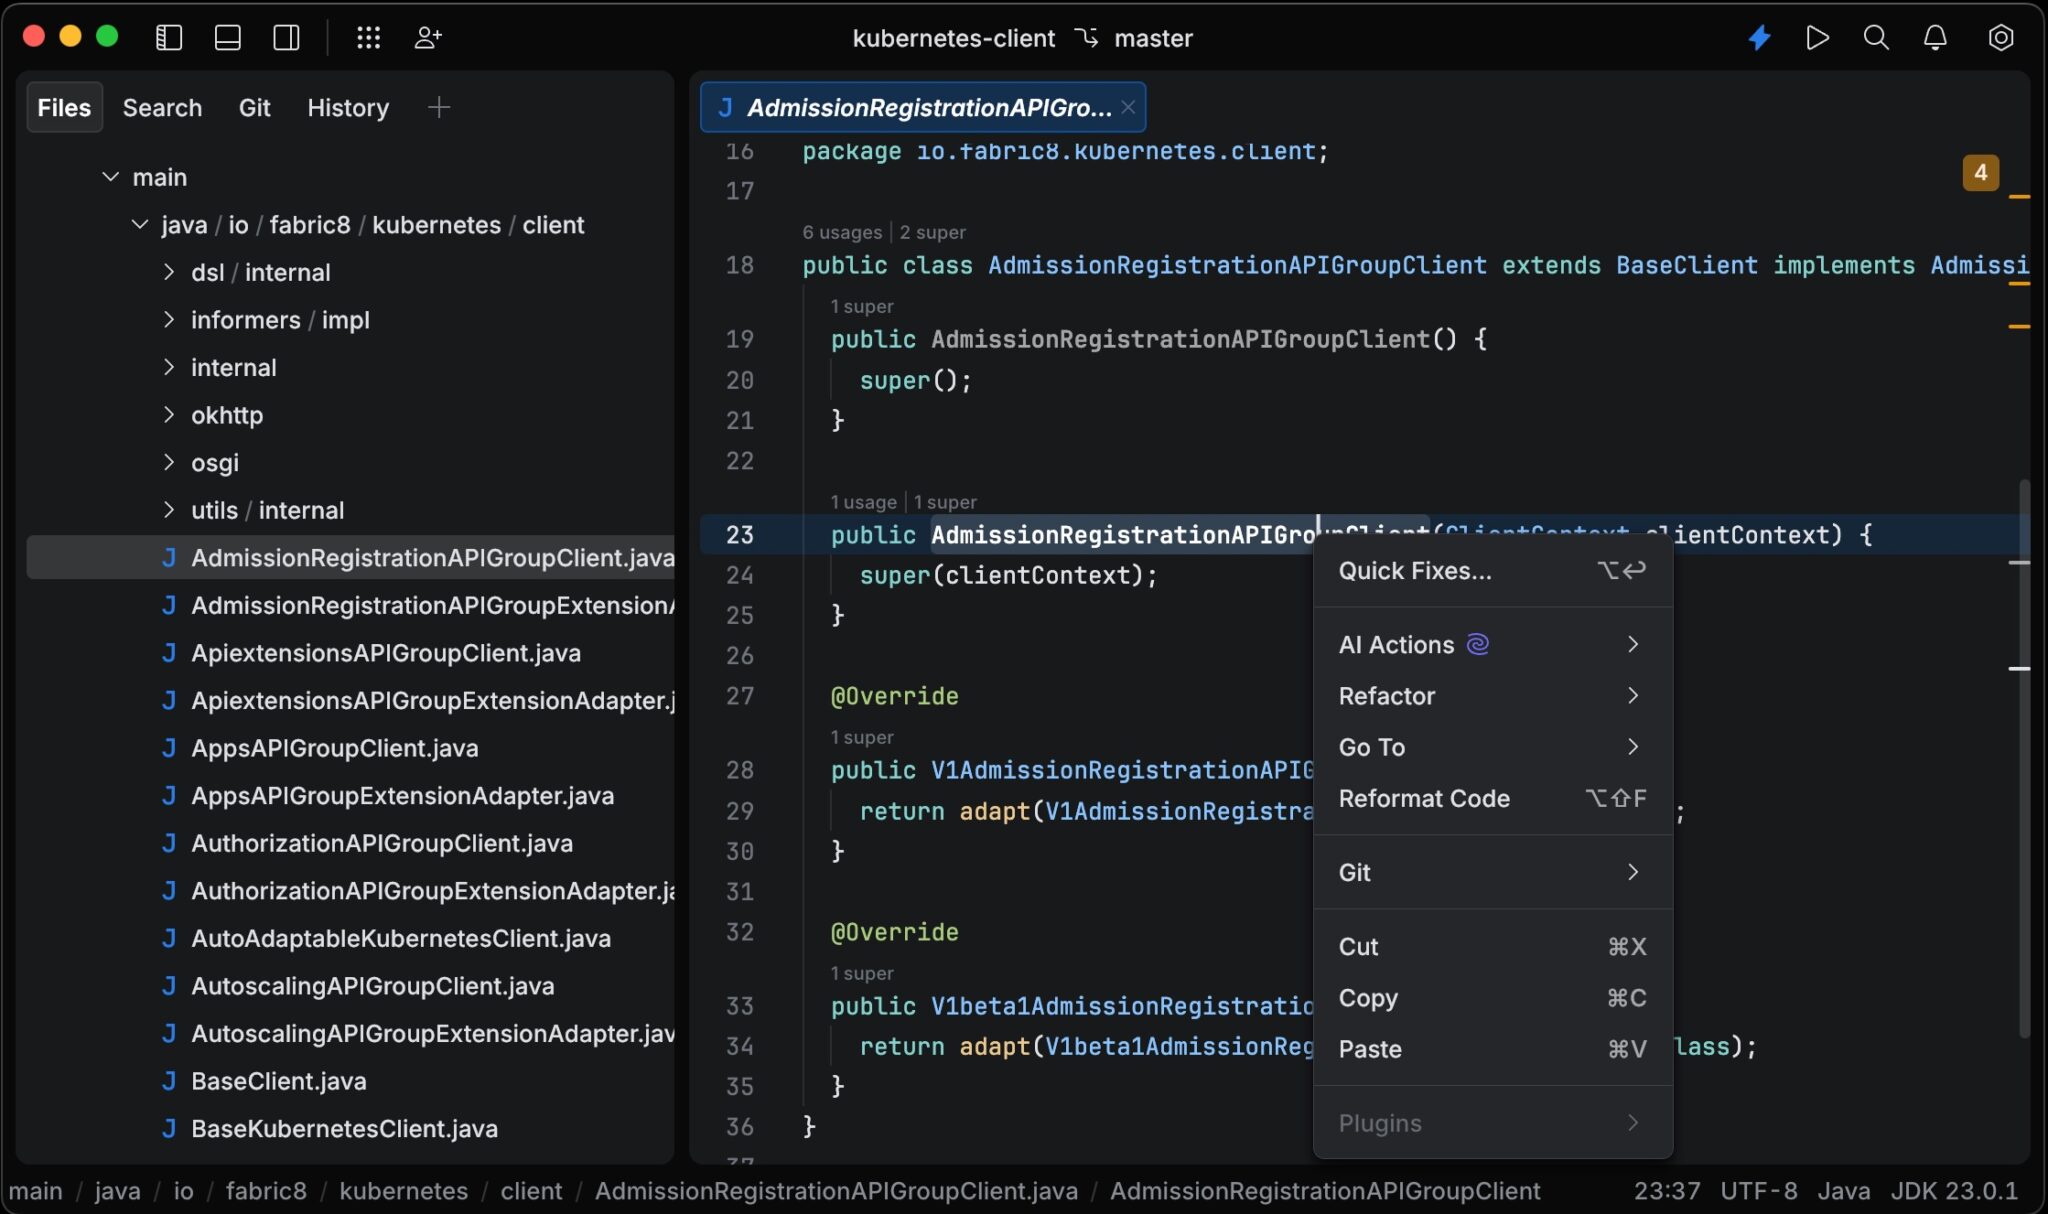This screenshot has height=1214, width=2048.
Task: Close the AdmissionRegistrationAPIGro... editor tab
Action: 1128,107
